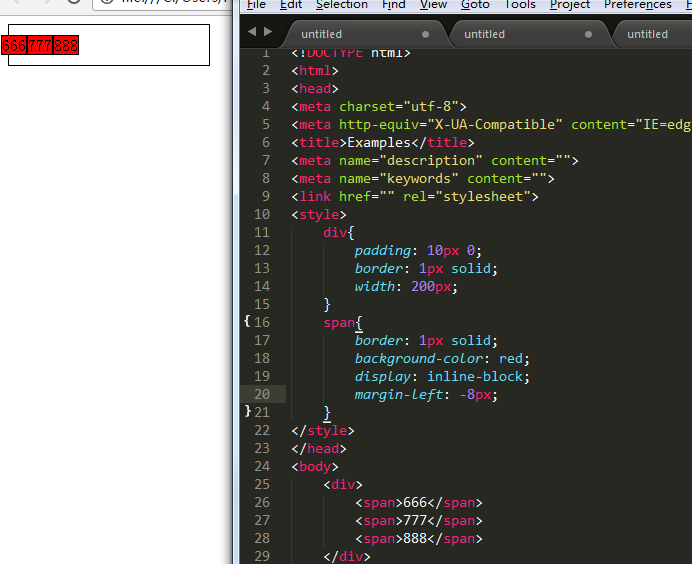Viewport: 692px width, 564px height.
Task: Open the View menu
Action: [433, 4]
